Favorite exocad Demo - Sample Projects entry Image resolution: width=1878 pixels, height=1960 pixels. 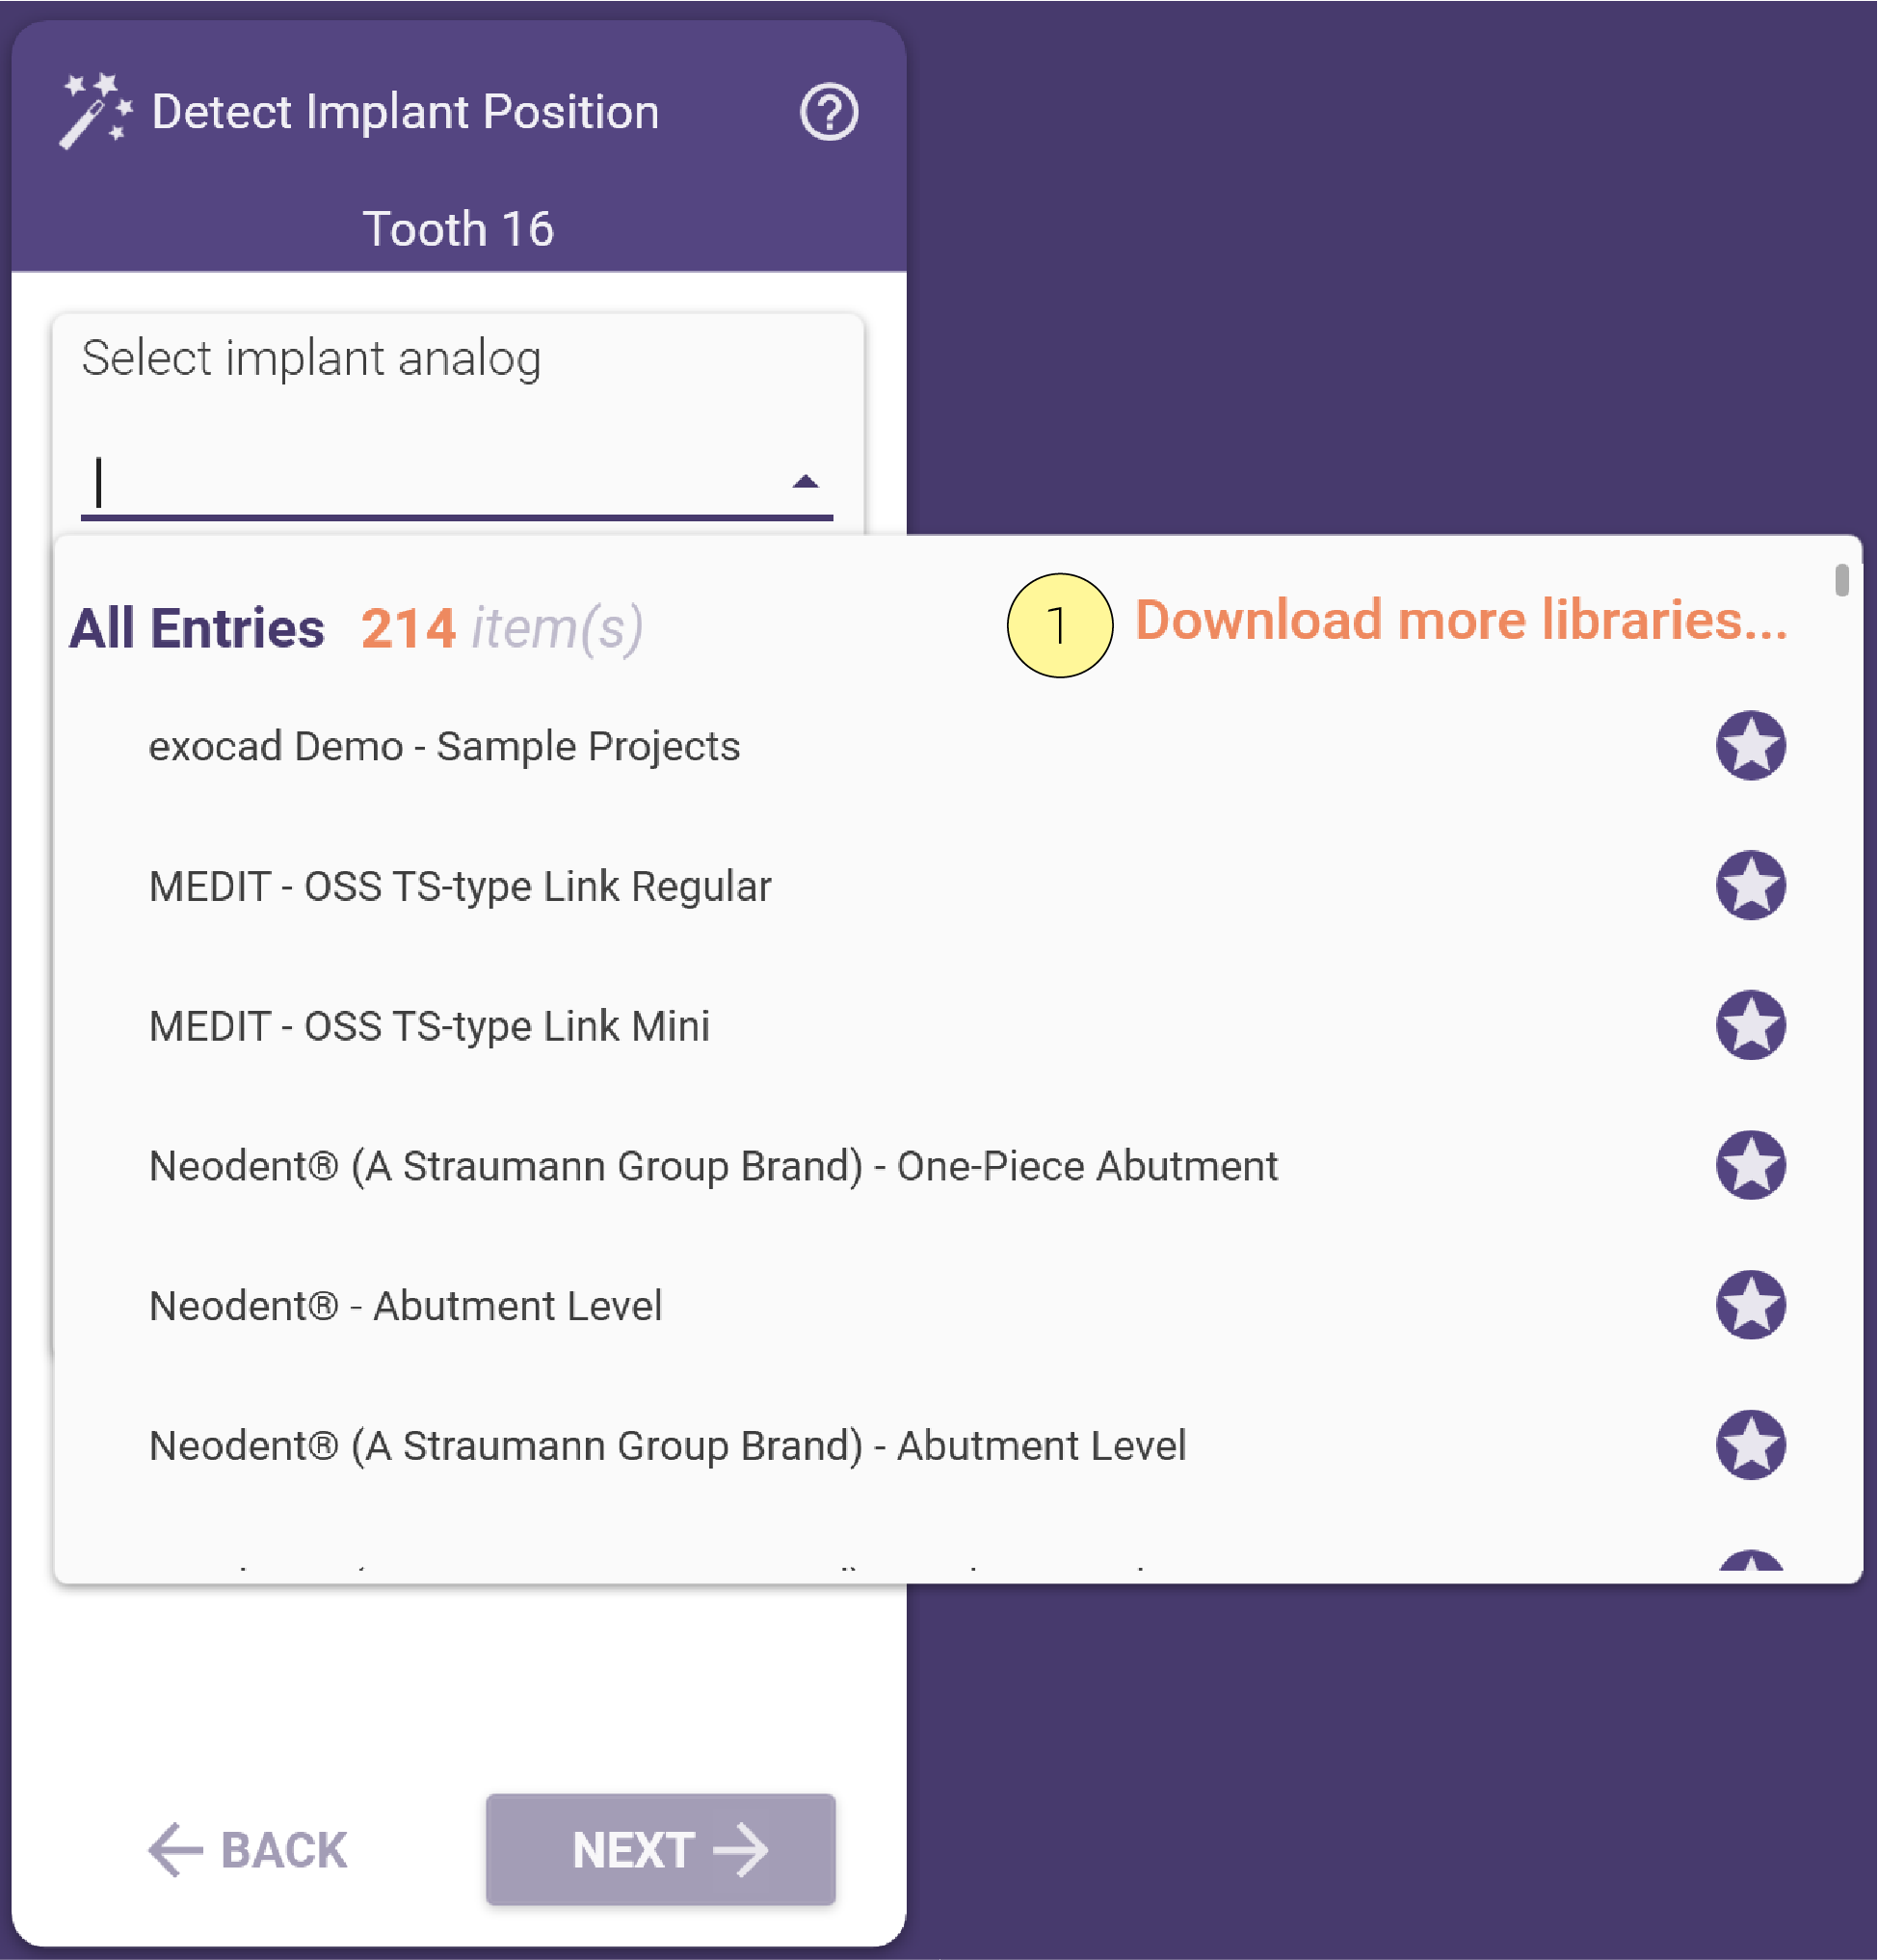click(x=1751, y=746)
